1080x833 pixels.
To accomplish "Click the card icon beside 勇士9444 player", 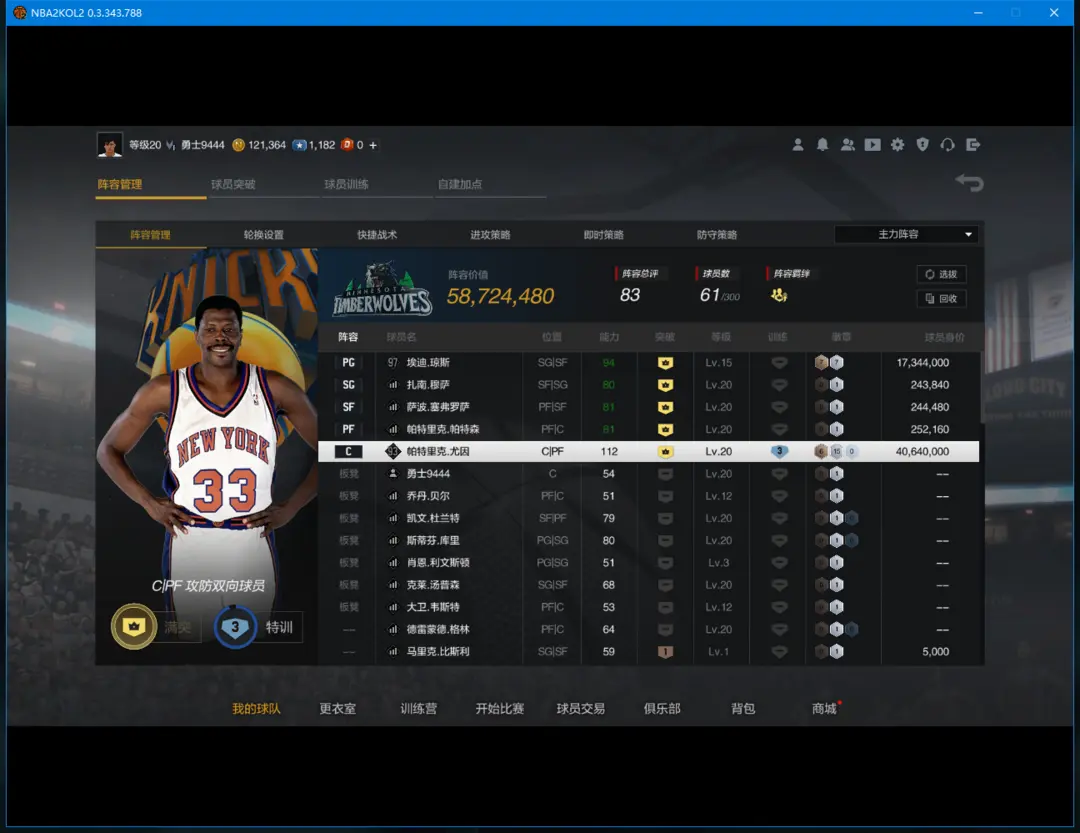I will click(393, 473).
